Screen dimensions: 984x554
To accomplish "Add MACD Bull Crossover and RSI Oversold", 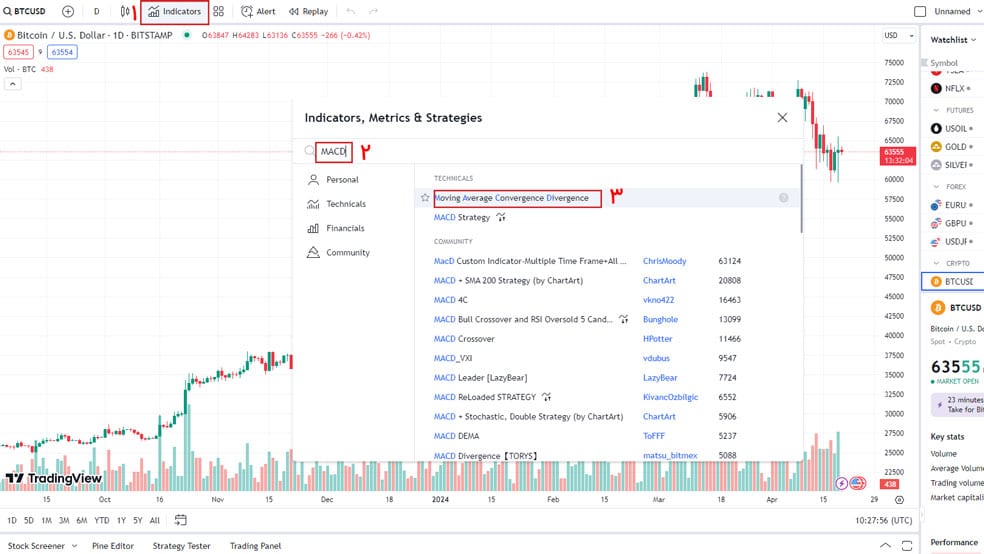I will point(523,319).
